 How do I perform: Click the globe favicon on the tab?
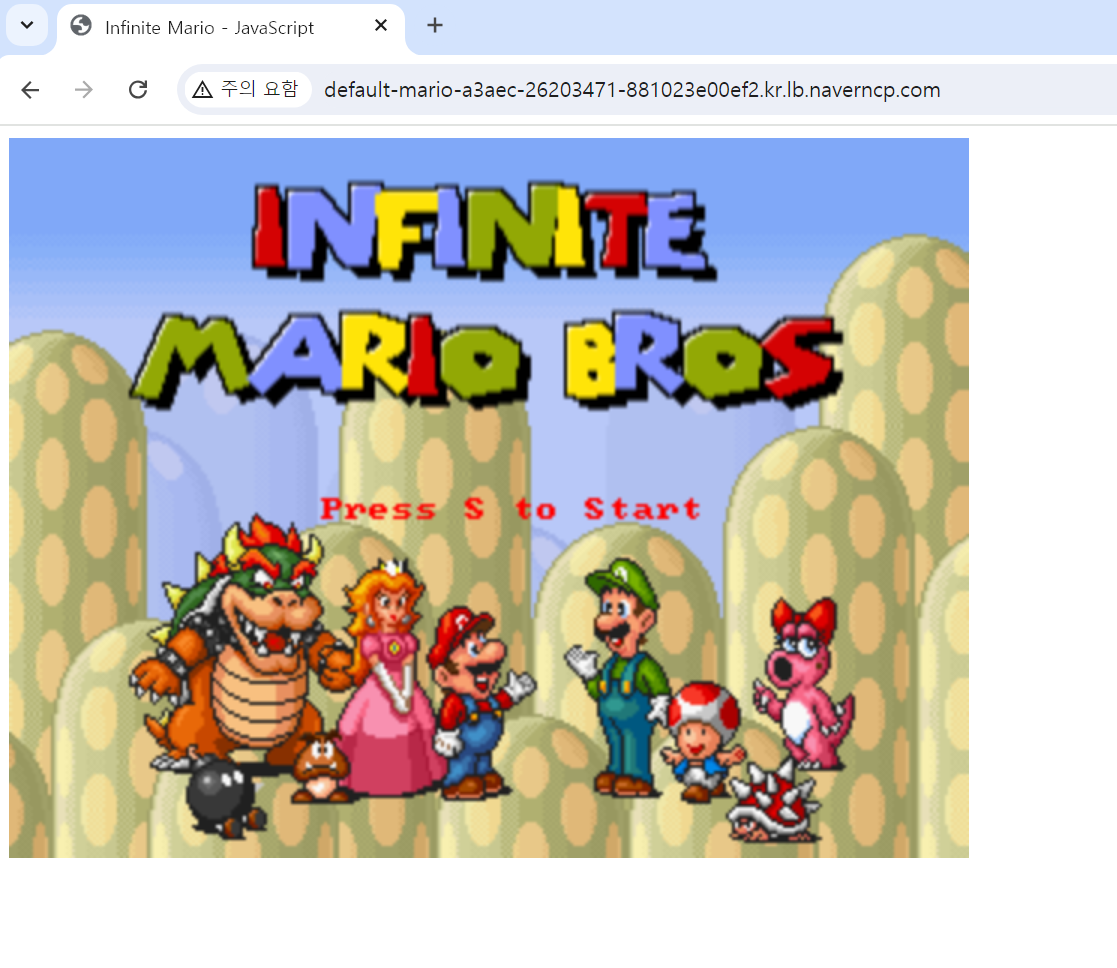81,26
